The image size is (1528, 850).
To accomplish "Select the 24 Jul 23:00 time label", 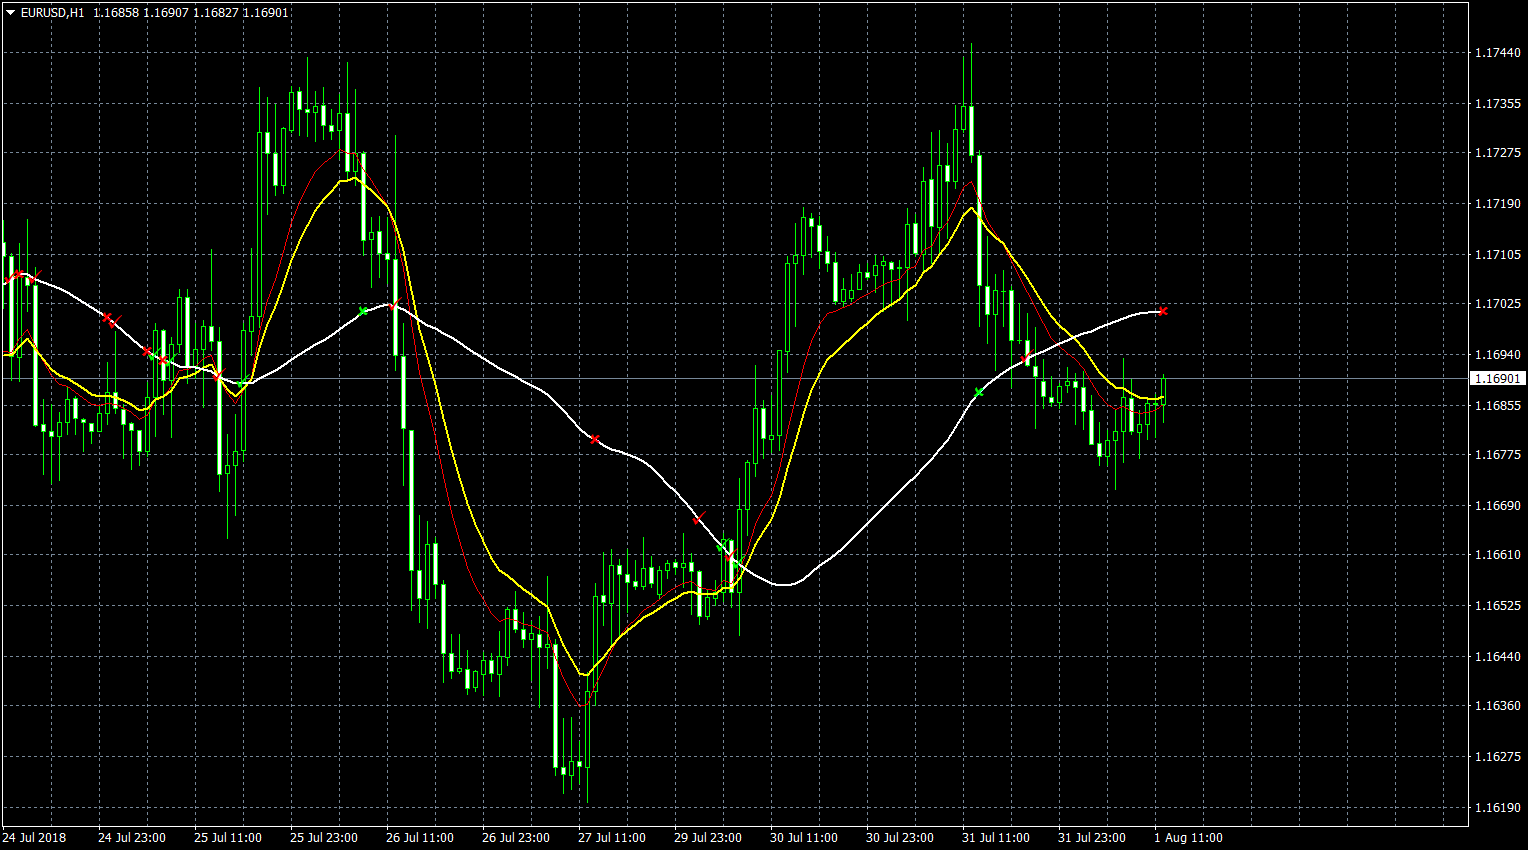I will tap(132, 838).
